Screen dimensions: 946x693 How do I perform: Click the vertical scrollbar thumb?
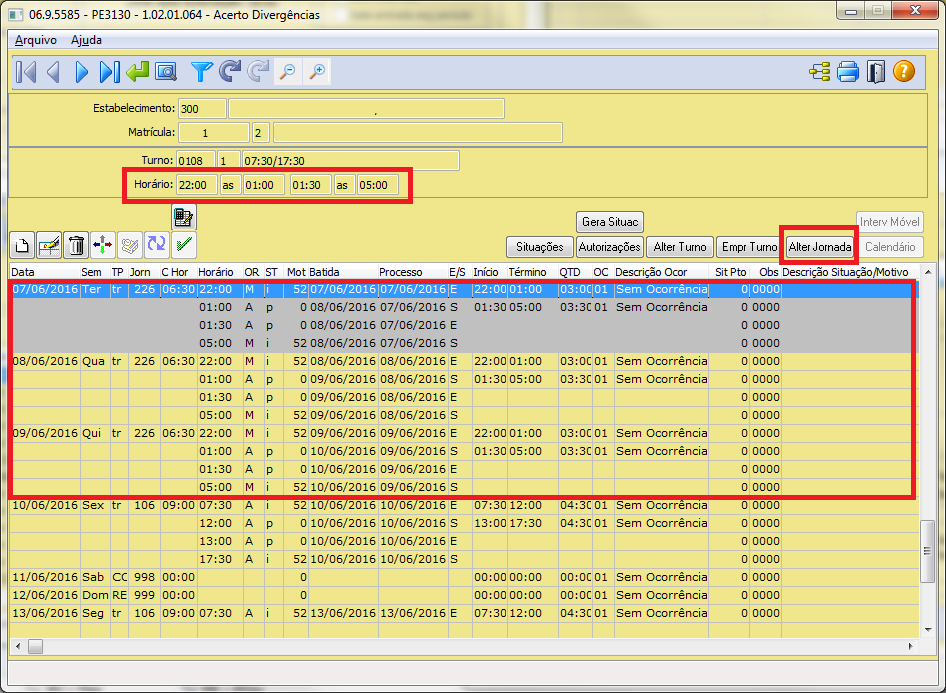928,551
